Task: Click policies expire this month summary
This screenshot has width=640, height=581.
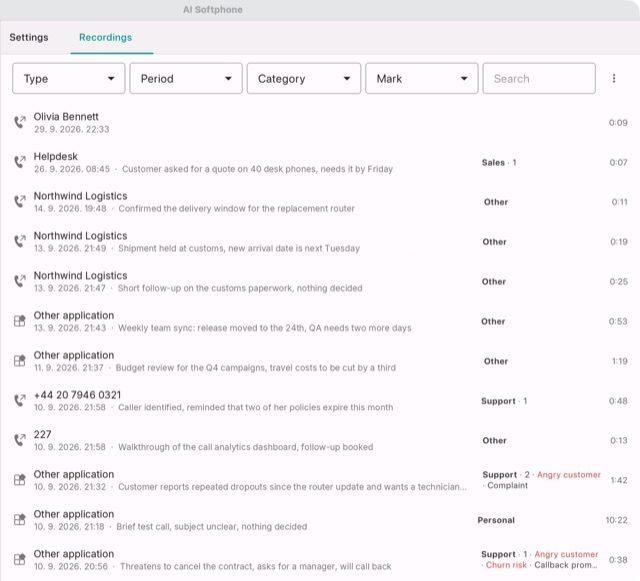Action: click(256, 407)
